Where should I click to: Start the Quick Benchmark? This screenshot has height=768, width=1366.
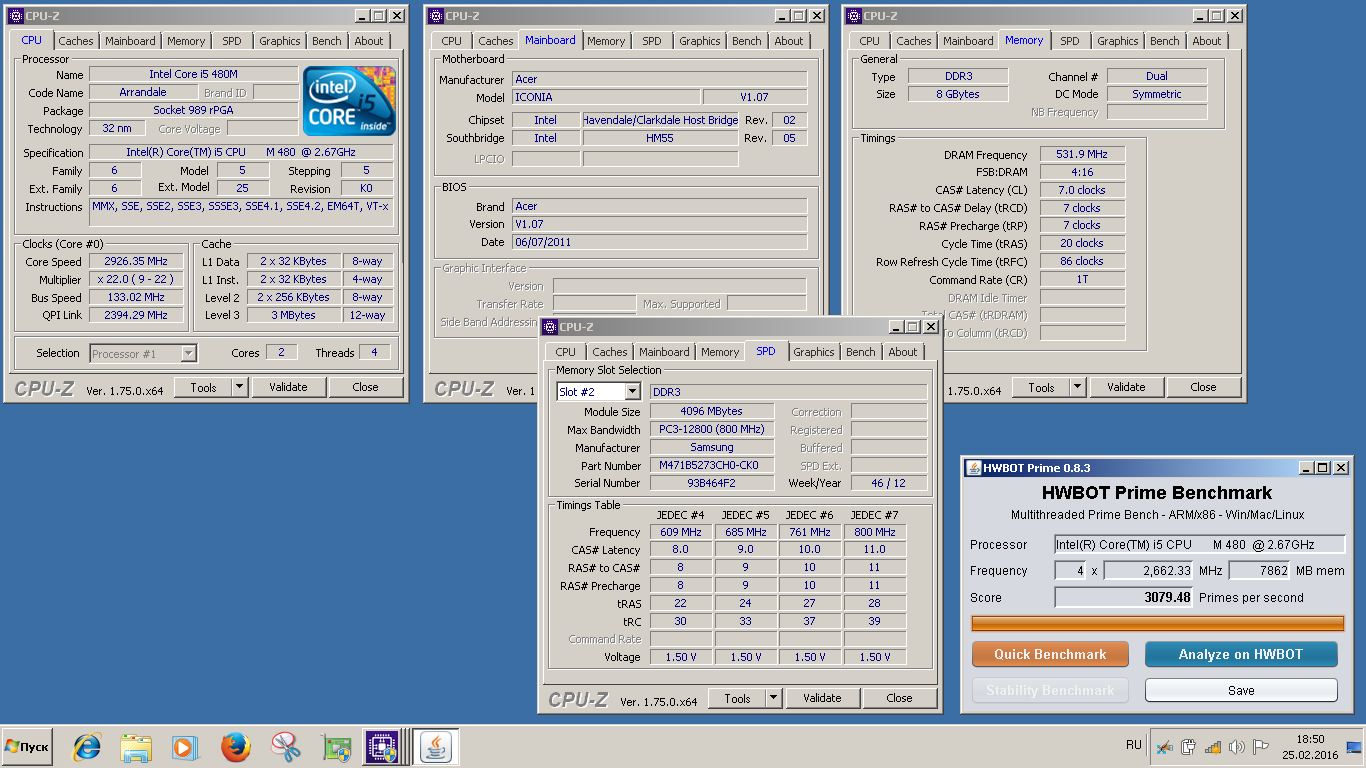point(1050,654)
